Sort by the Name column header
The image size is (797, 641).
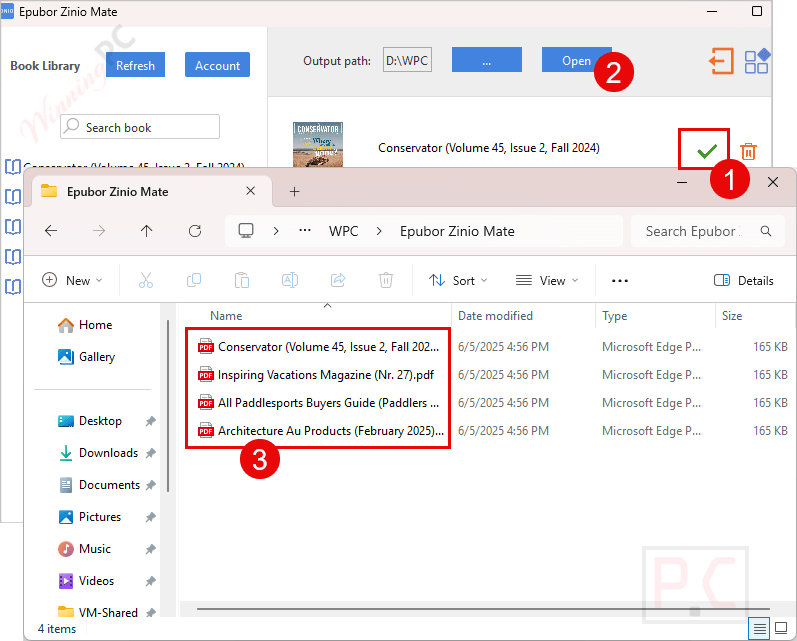226,316
